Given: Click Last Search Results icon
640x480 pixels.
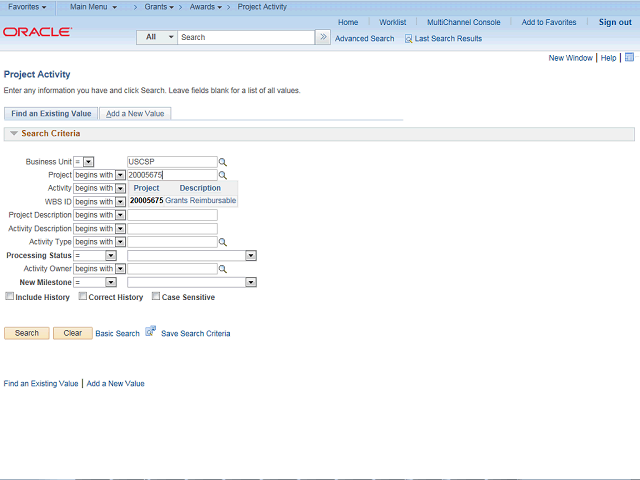Looking at the screenshot, I should pyautogui.click(x=408, y=39).
